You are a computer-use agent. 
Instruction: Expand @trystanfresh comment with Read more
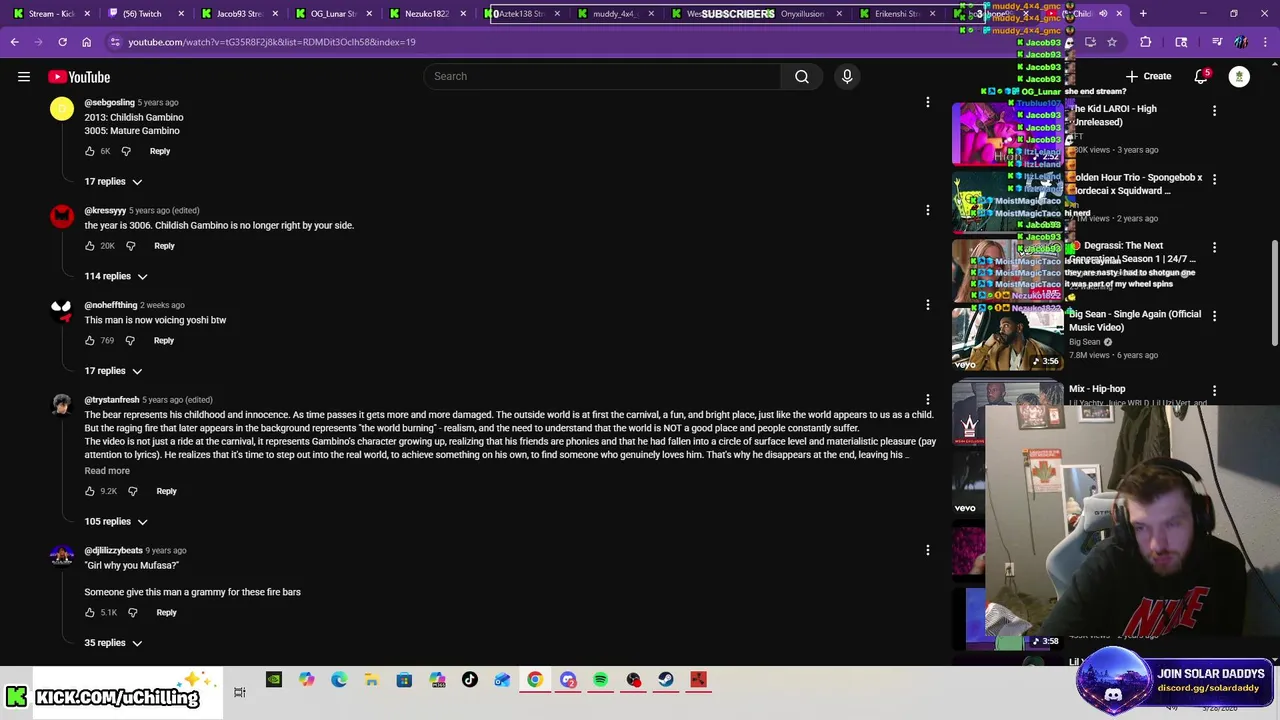pyautogui.click(x=107, y=471)
